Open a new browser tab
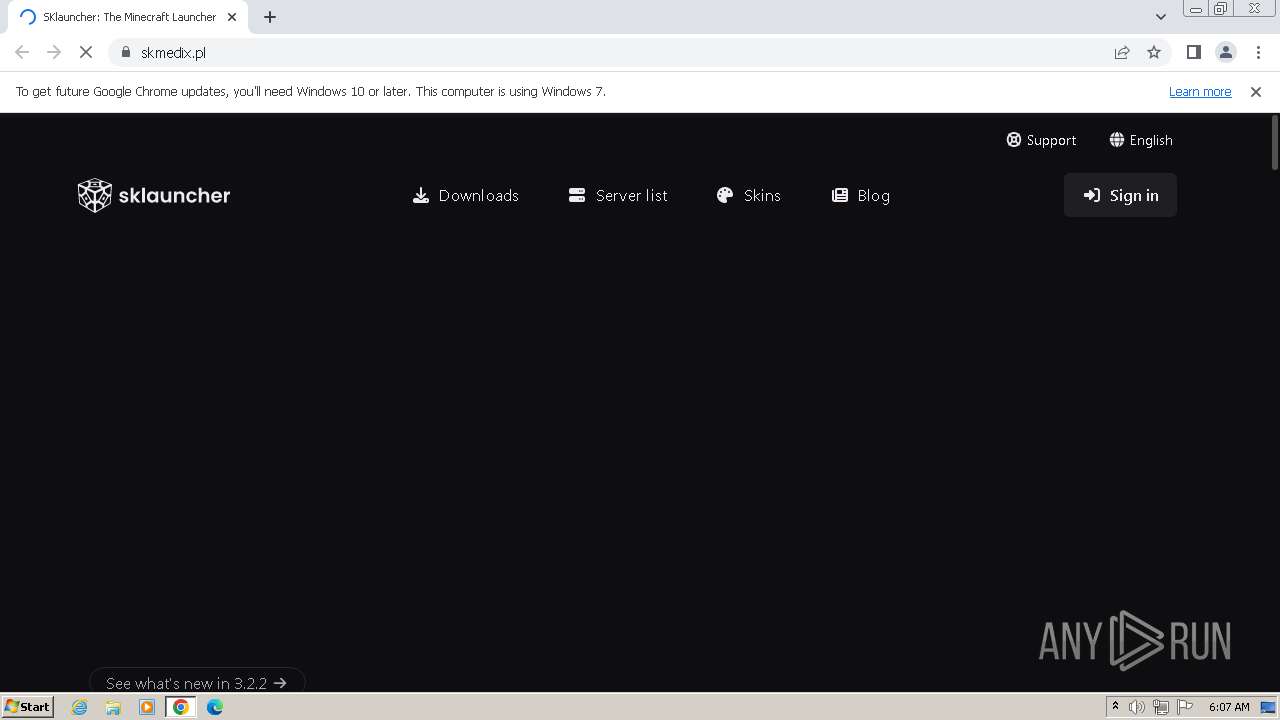This screenshot has width=1280, height=720. pos(270,17)
